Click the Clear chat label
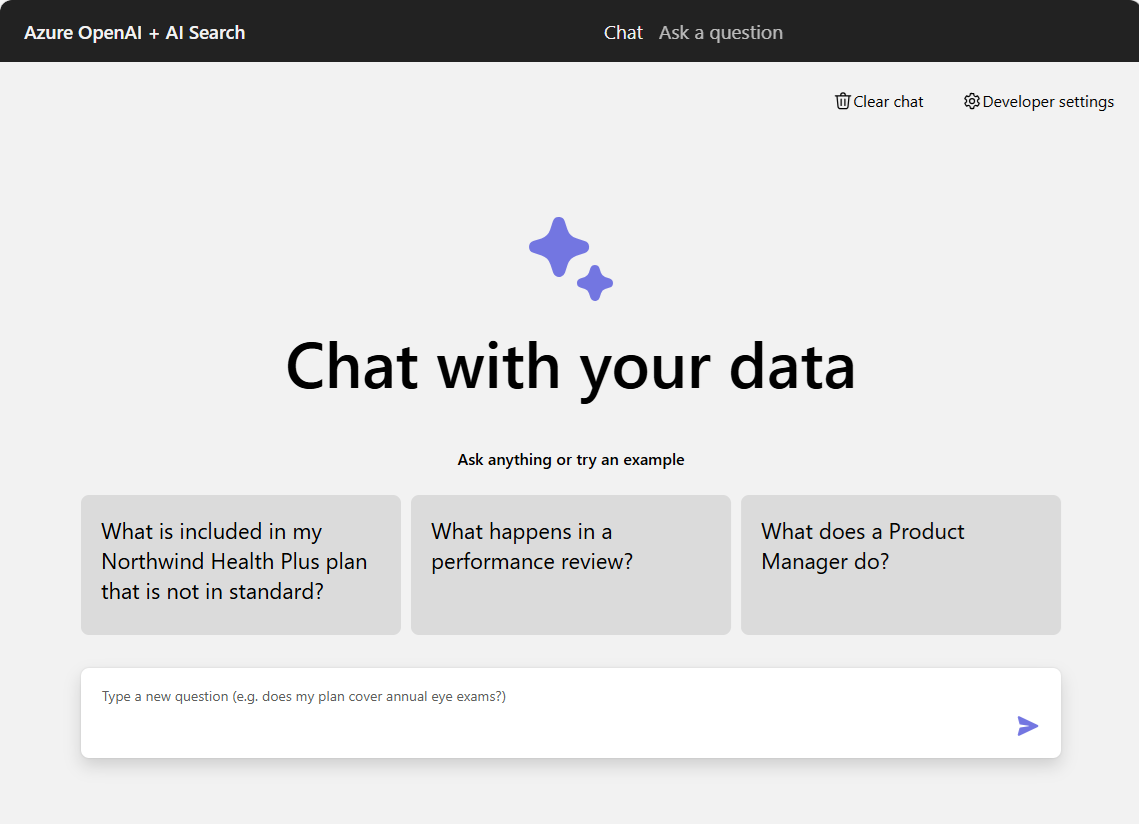 tap(888, 101)
